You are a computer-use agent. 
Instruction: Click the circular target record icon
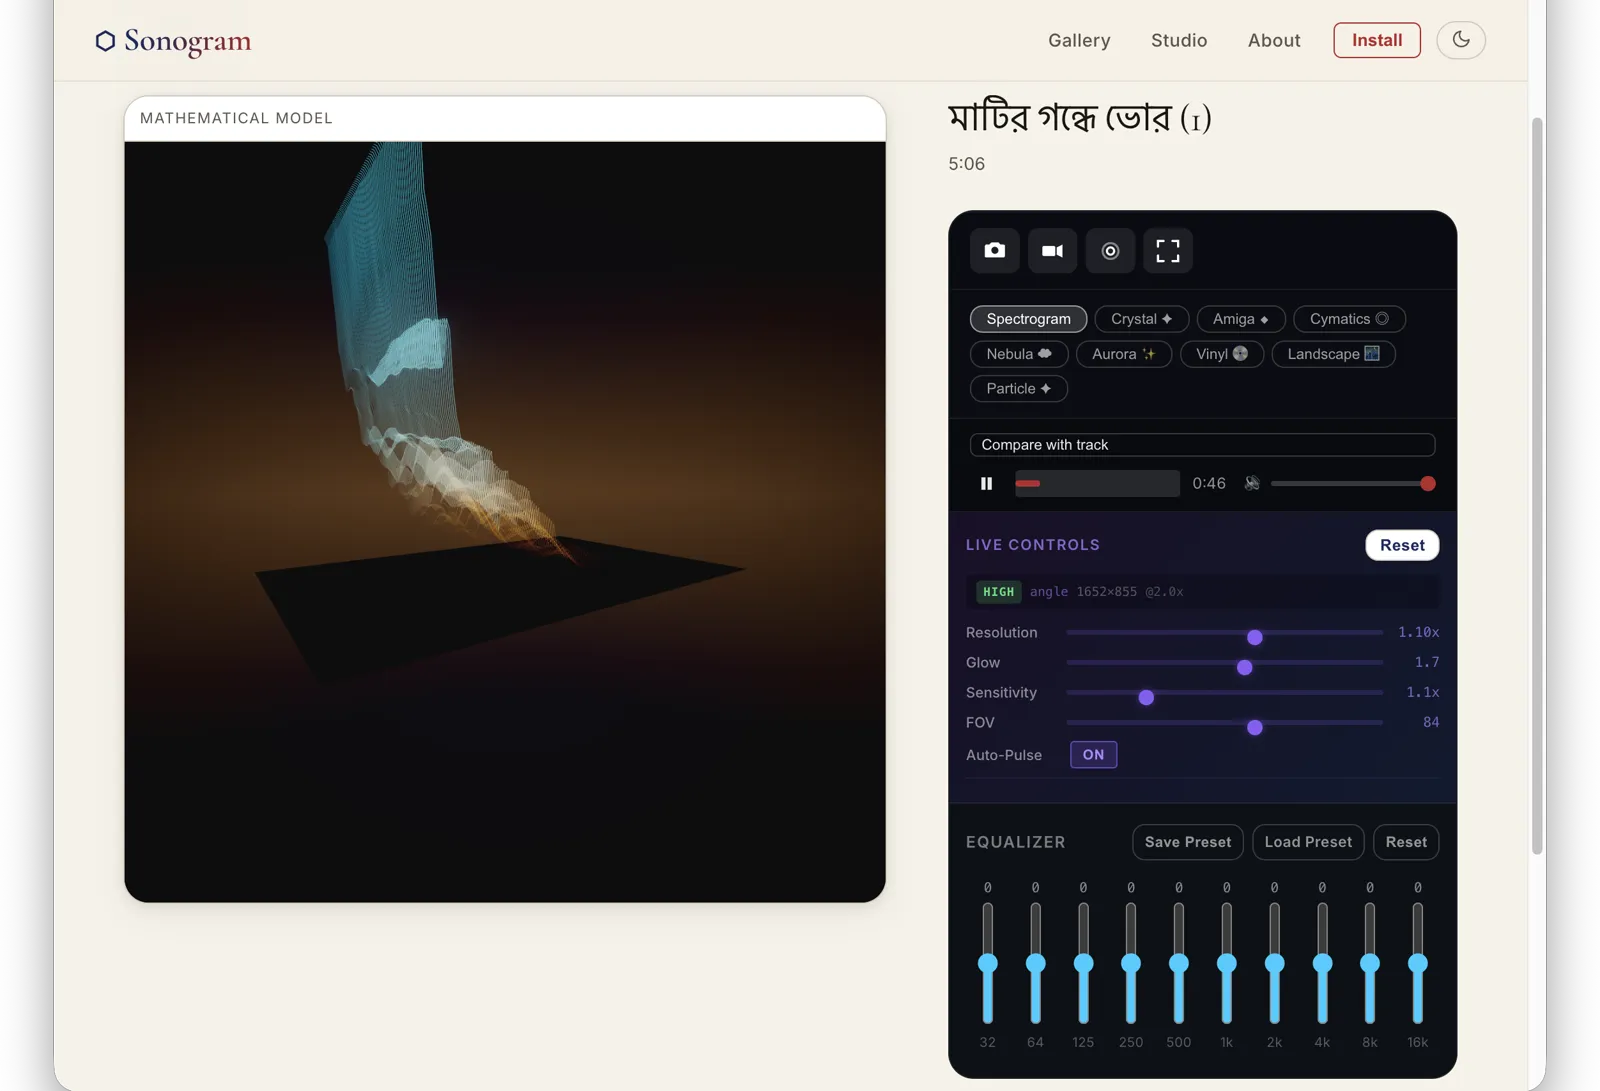(1110, 250)
